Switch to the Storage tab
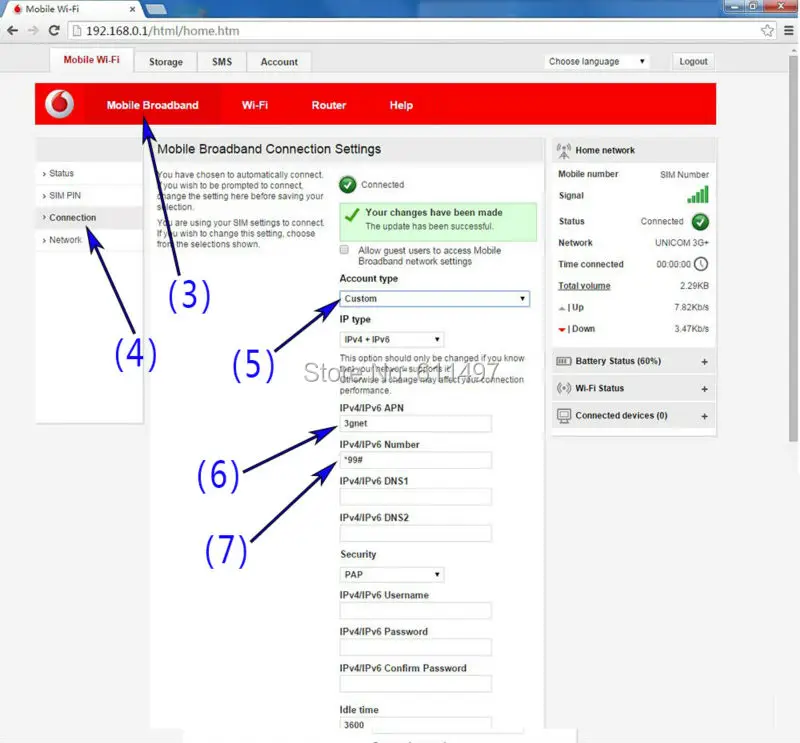800x743 pixels. (166, 62)
